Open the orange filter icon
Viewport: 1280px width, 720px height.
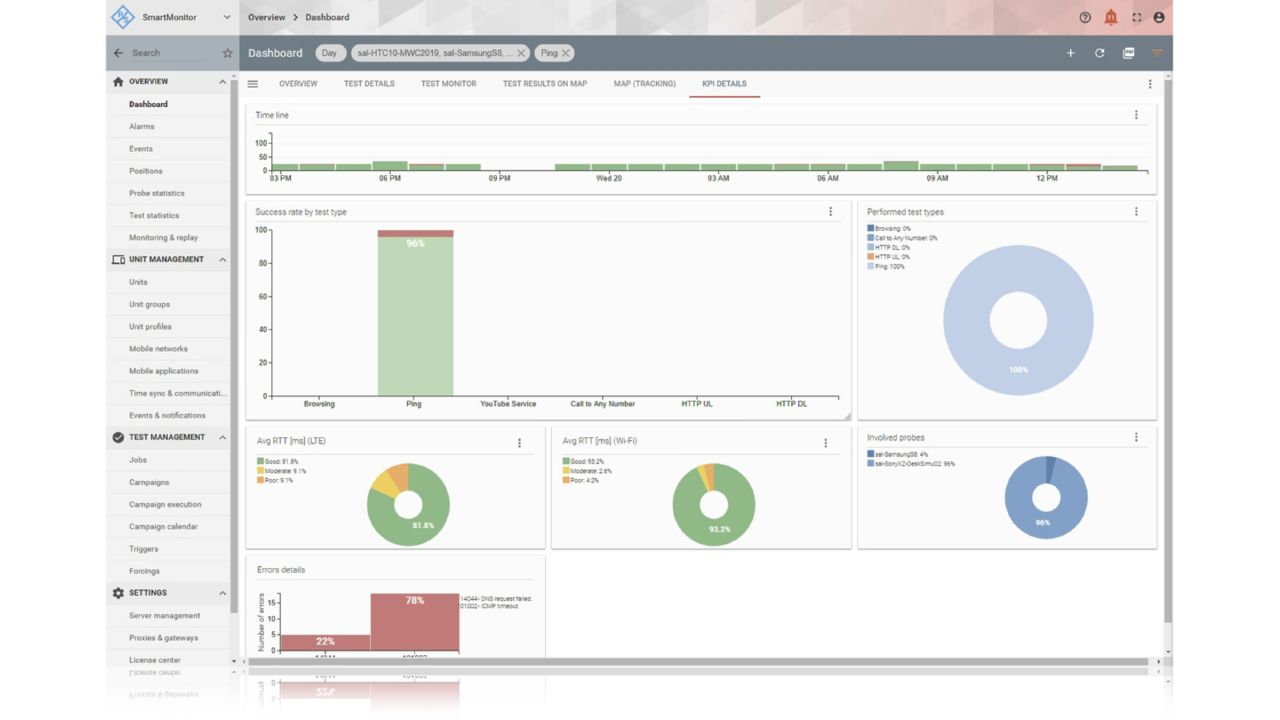click(x=1157, y=53)
